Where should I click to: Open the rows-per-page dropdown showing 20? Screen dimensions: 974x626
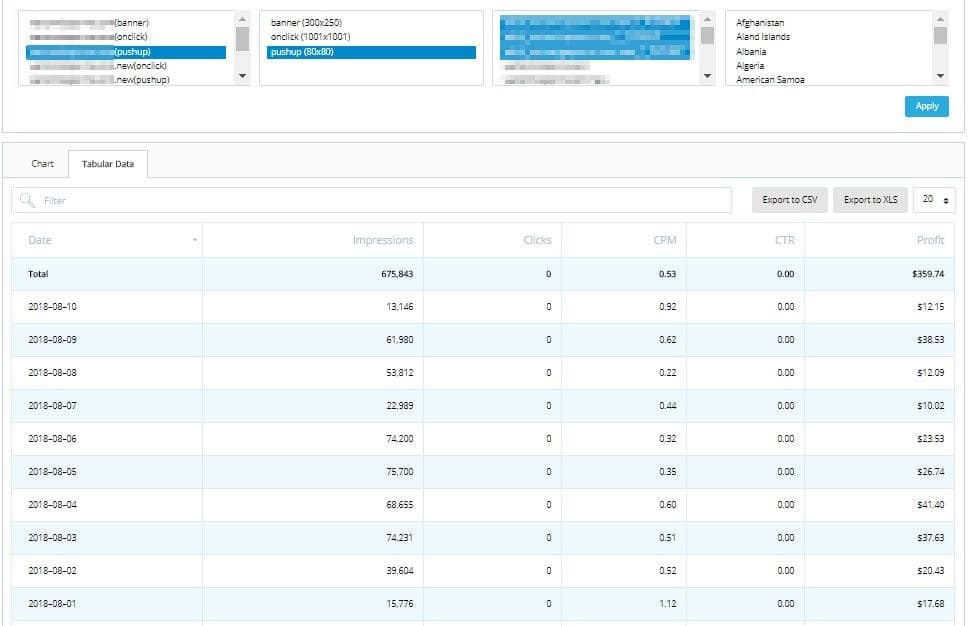coord(934,200)
